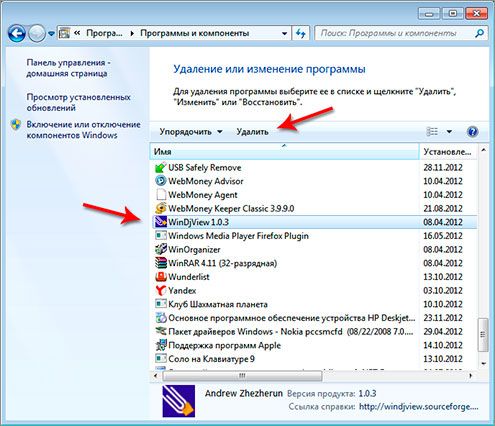Screen dimensions: 495x426
Task: Select the WebMoney Keeper Classic icon
Action: click(161, 208)
